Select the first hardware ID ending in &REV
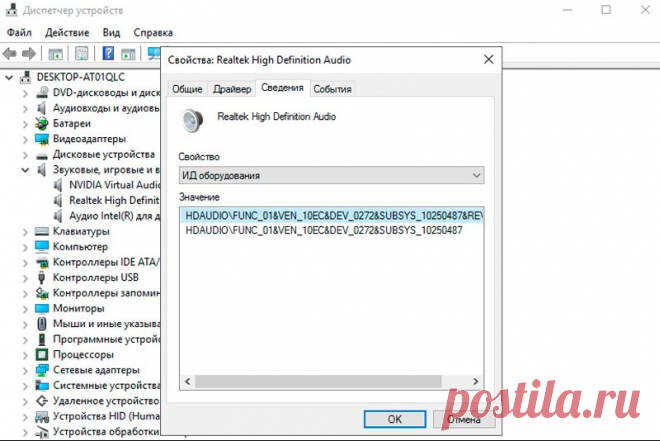The height and width of the screenshot is (441, 660). (x=333, y=215)
